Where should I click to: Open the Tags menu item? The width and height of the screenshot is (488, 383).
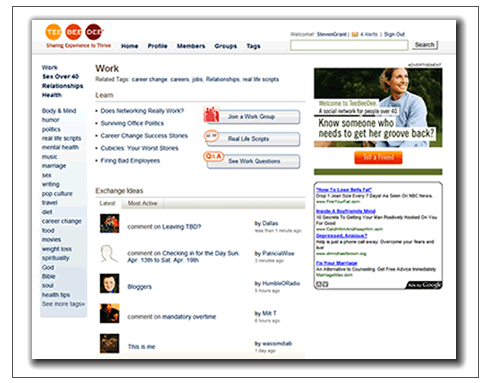click(253, 46)
